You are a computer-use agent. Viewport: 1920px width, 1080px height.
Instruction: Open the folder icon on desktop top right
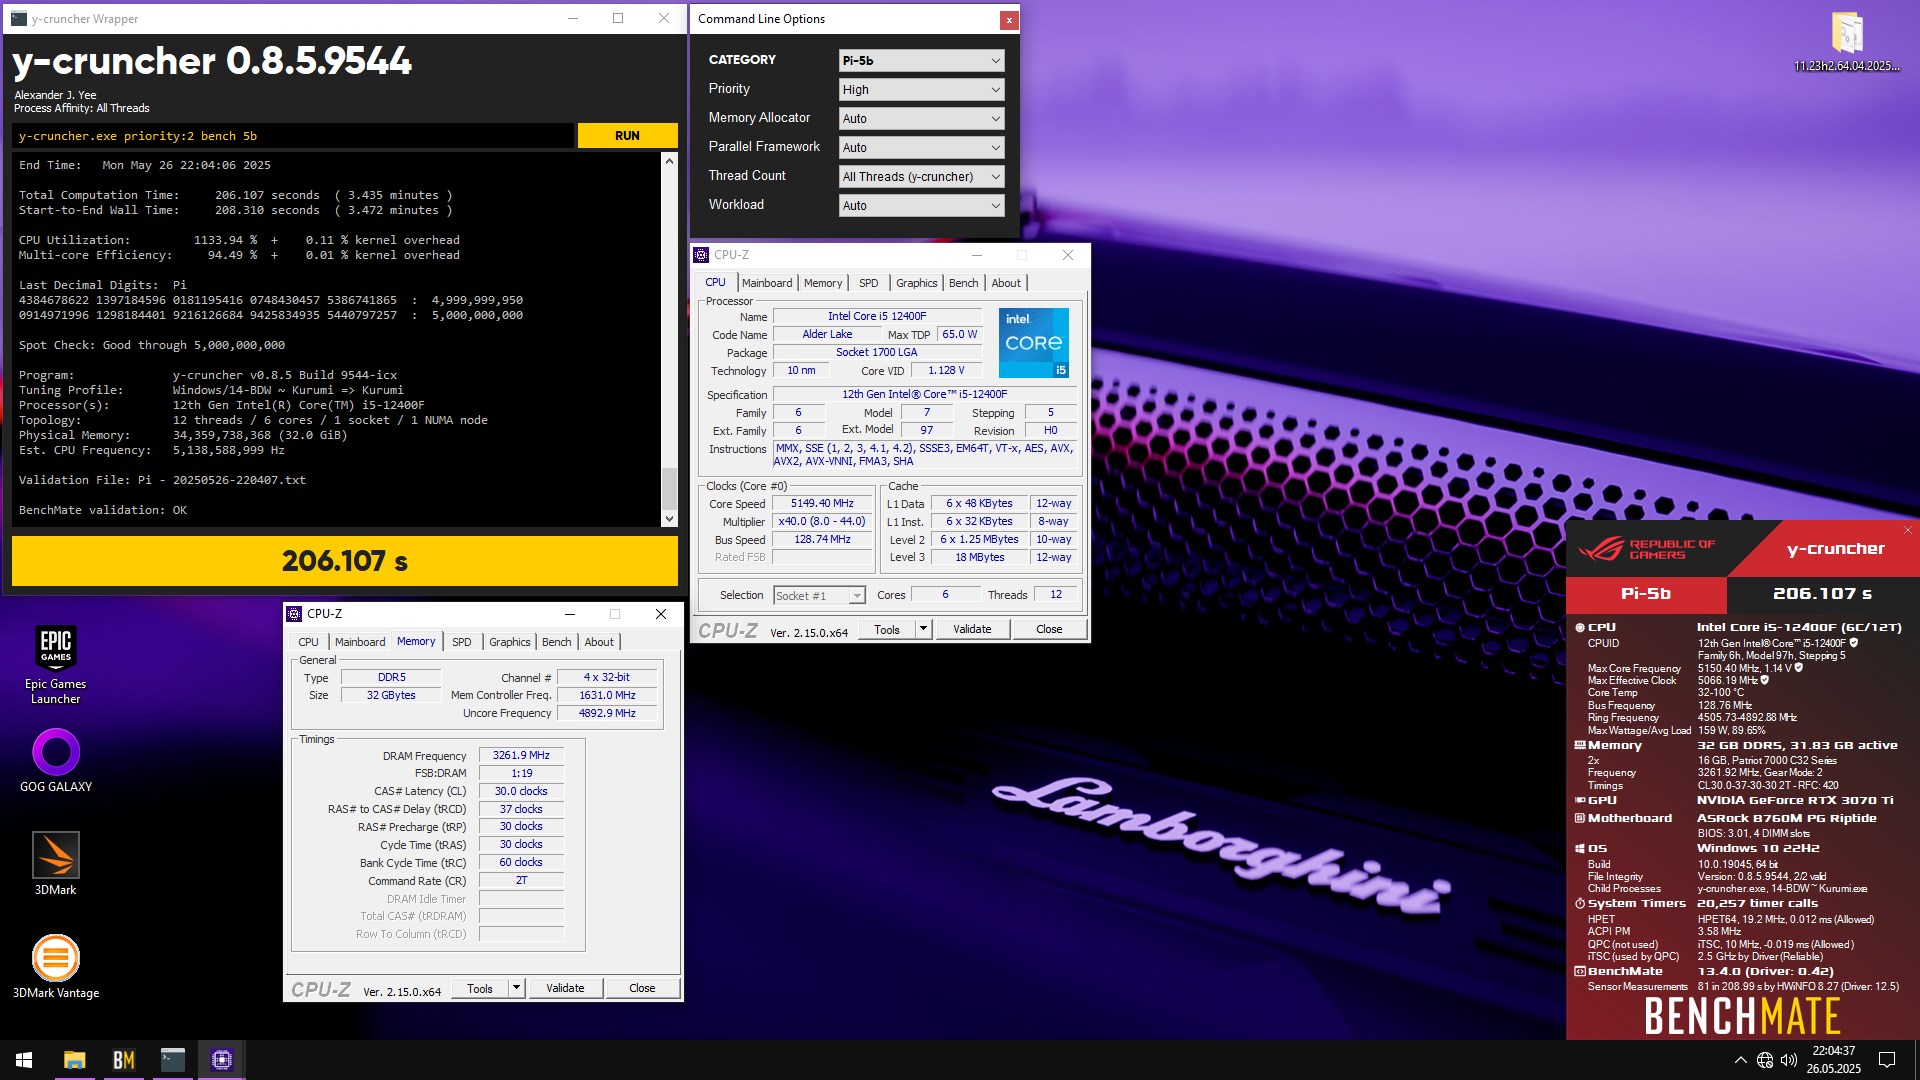(x=1846, y=42)
